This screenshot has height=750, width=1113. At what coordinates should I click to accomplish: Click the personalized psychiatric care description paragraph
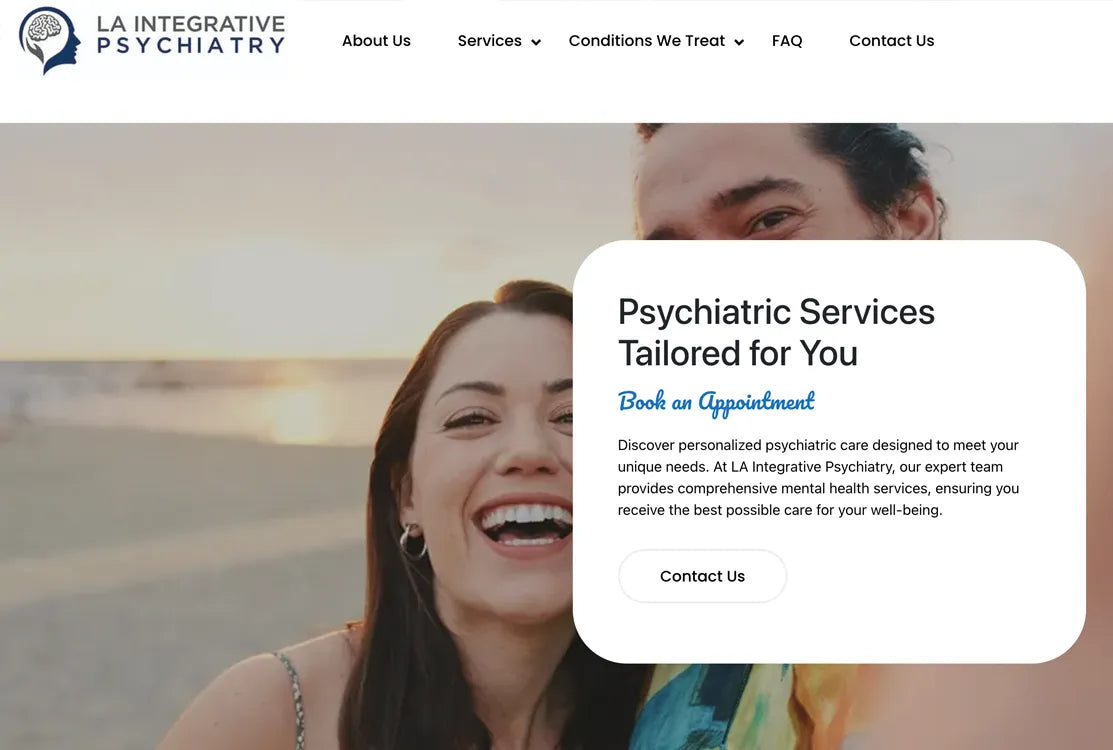[818, 478]
